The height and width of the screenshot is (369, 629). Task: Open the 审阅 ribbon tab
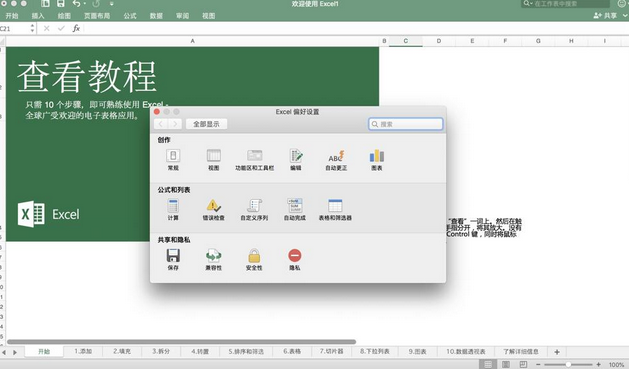click(x=182, y=16)
